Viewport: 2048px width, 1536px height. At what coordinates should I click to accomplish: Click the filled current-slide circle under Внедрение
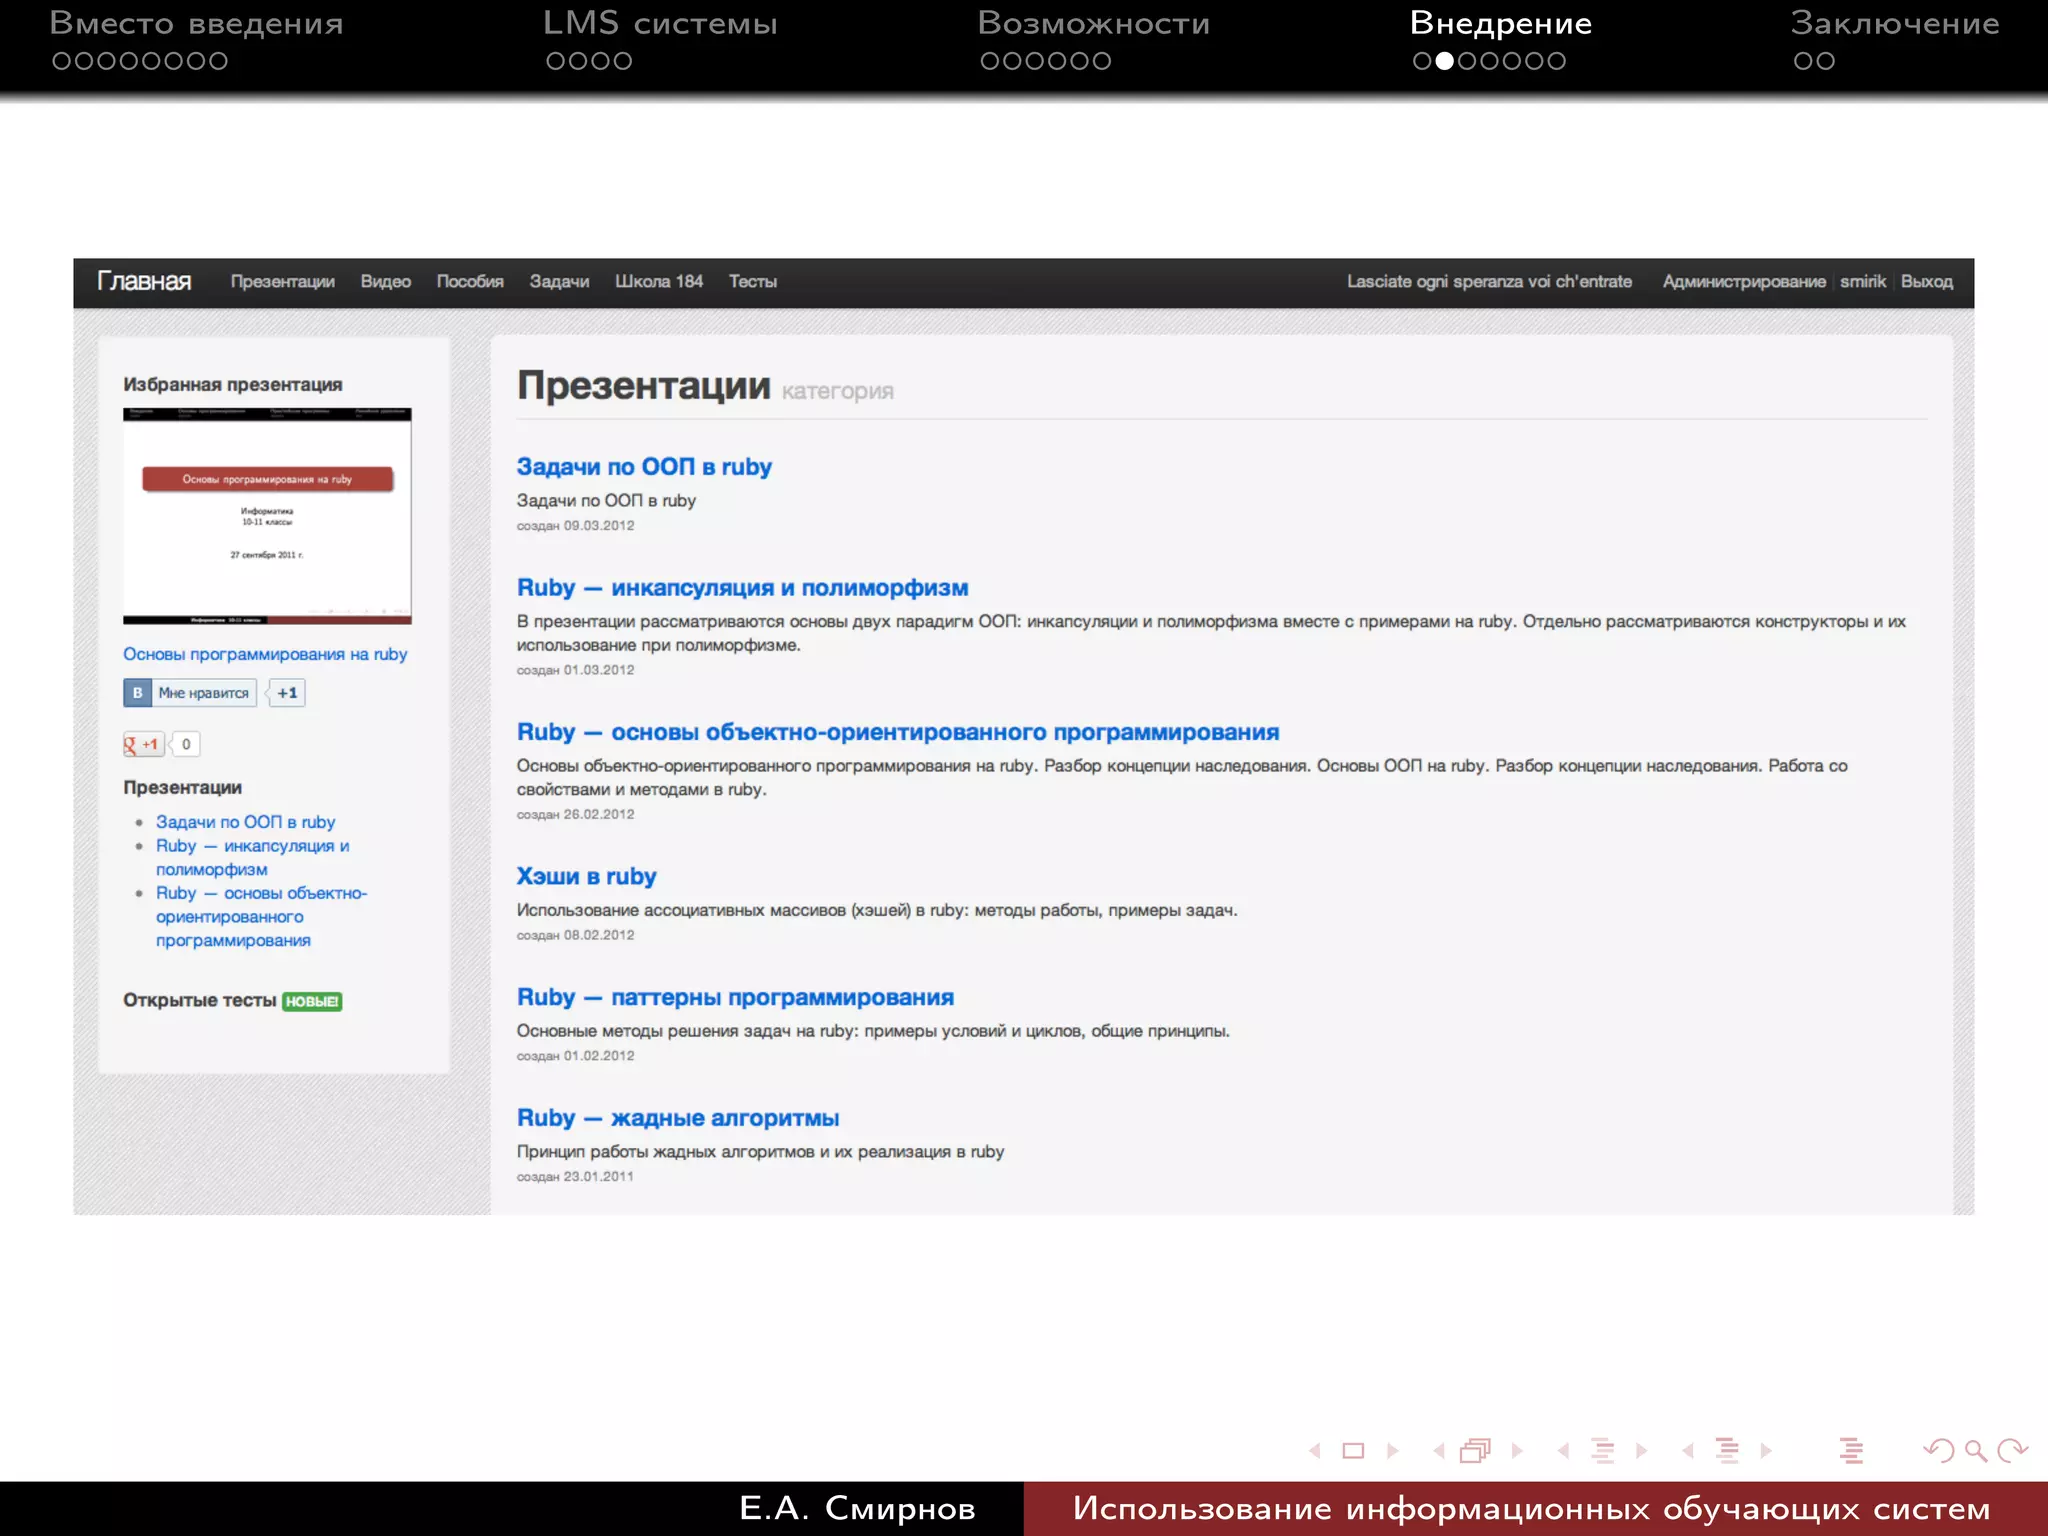click(x=1444, y=61)
